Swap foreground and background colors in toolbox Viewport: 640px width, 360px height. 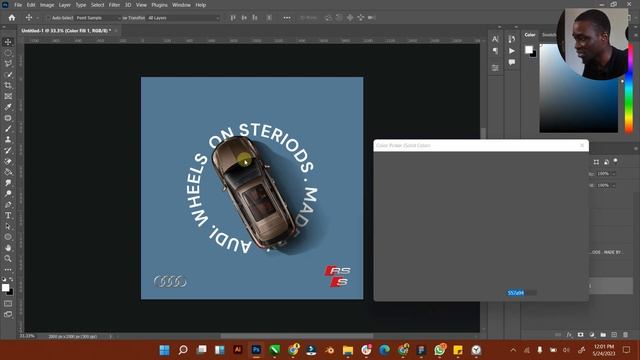[11, 280]
